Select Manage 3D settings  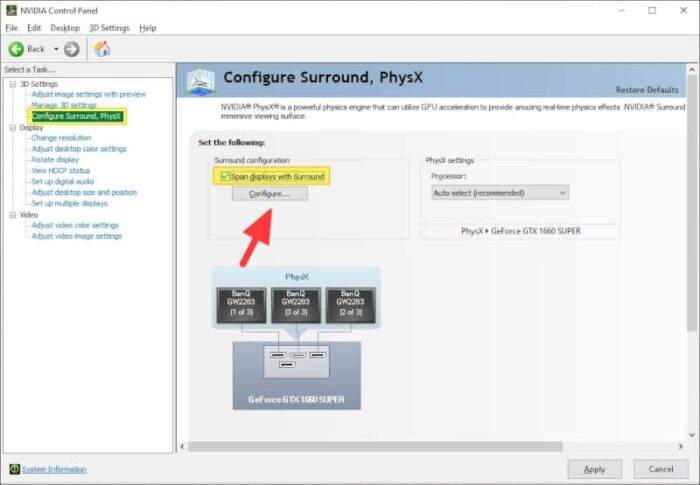64,105
